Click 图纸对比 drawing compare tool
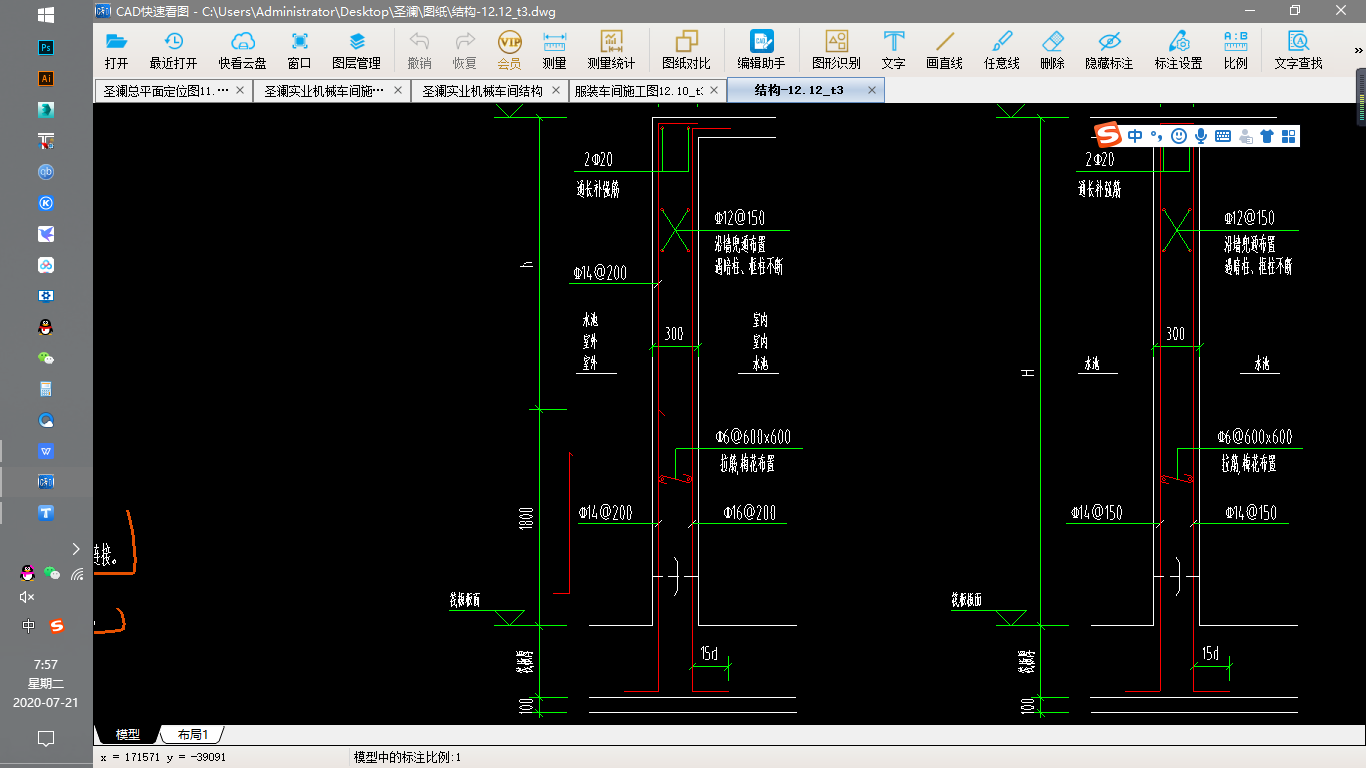Viewport: 1366px width, 768px height. (686, 50)
